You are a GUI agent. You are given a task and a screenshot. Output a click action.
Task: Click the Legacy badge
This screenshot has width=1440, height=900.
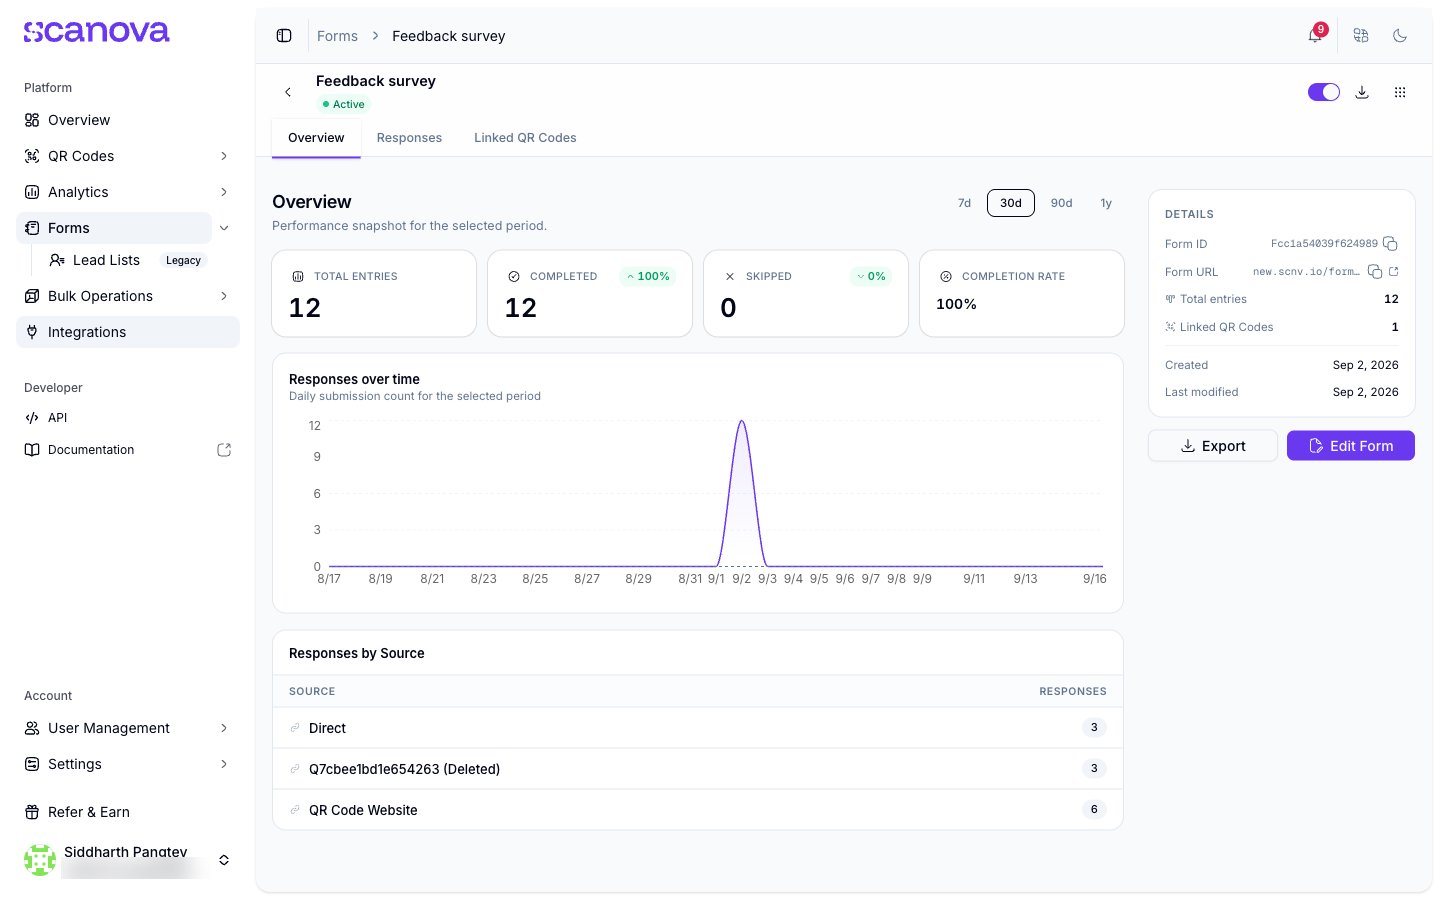click(x=183, y=260)
